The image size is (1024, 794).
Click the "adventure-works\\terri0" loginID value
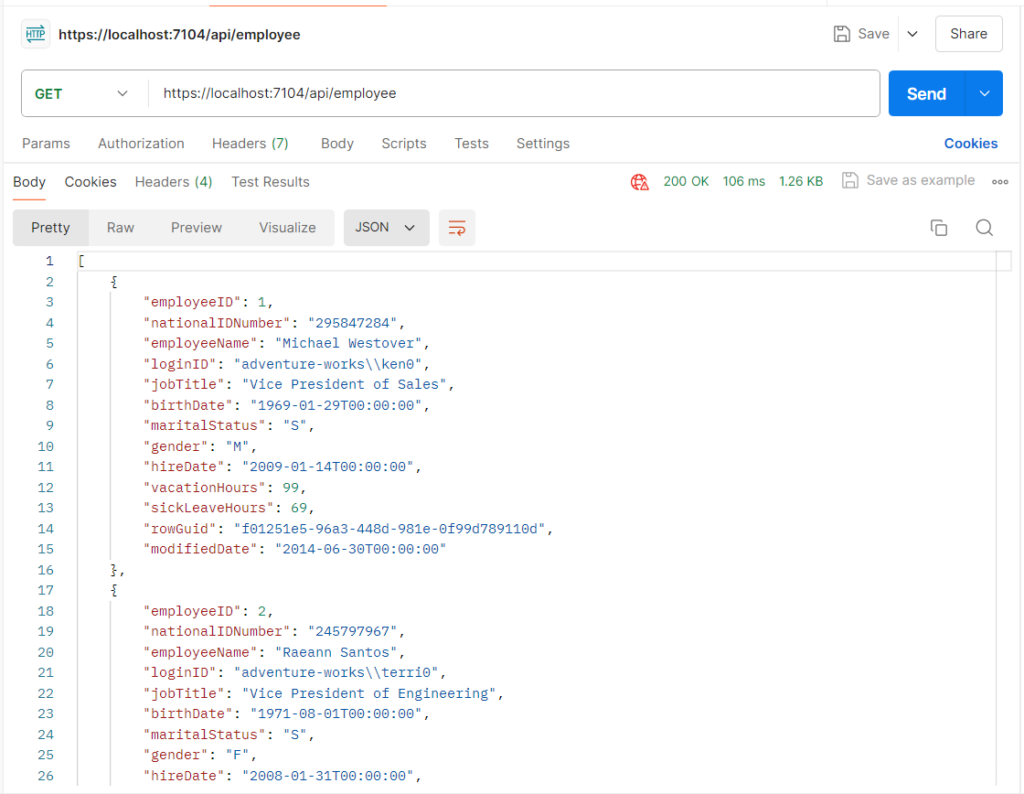coord(336,672)
